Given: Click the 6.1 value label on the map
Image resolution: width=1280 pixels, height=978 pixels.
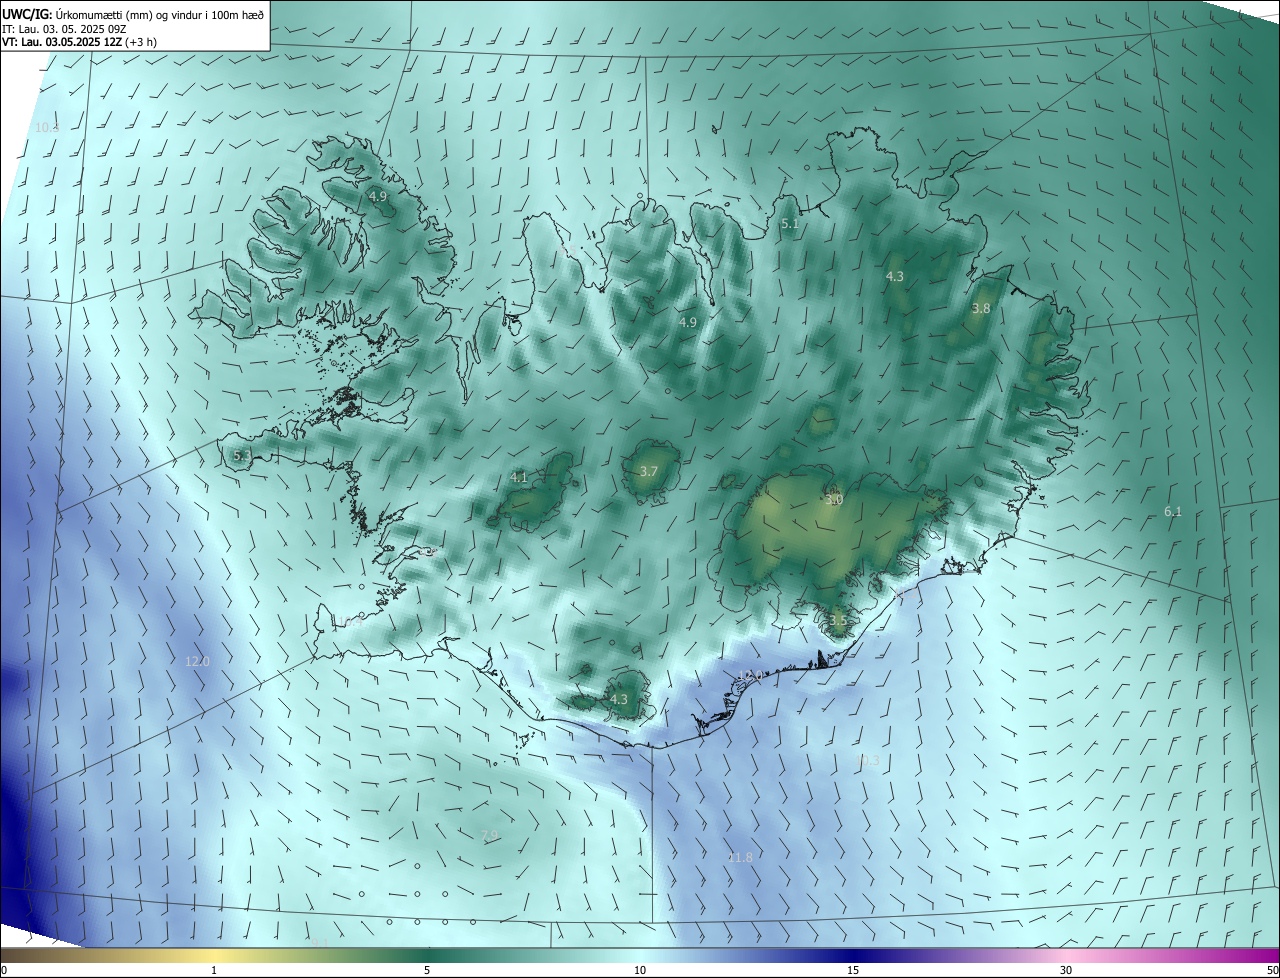Looking at the screenshot, I should [x=1173, y=512].
